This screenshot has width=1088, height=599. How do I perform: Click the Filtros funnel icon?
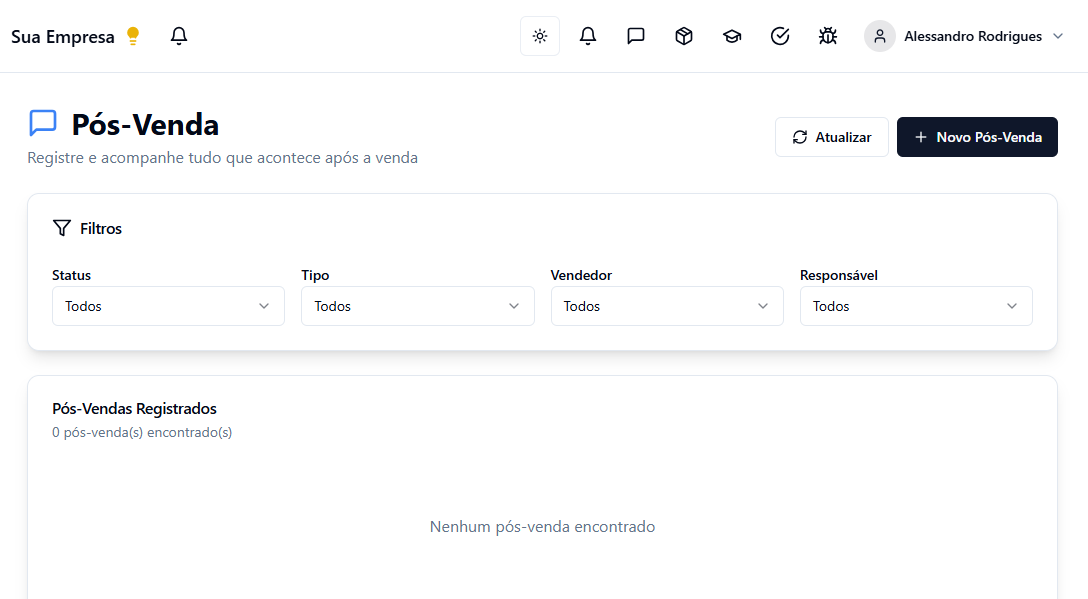coord(62,228)
